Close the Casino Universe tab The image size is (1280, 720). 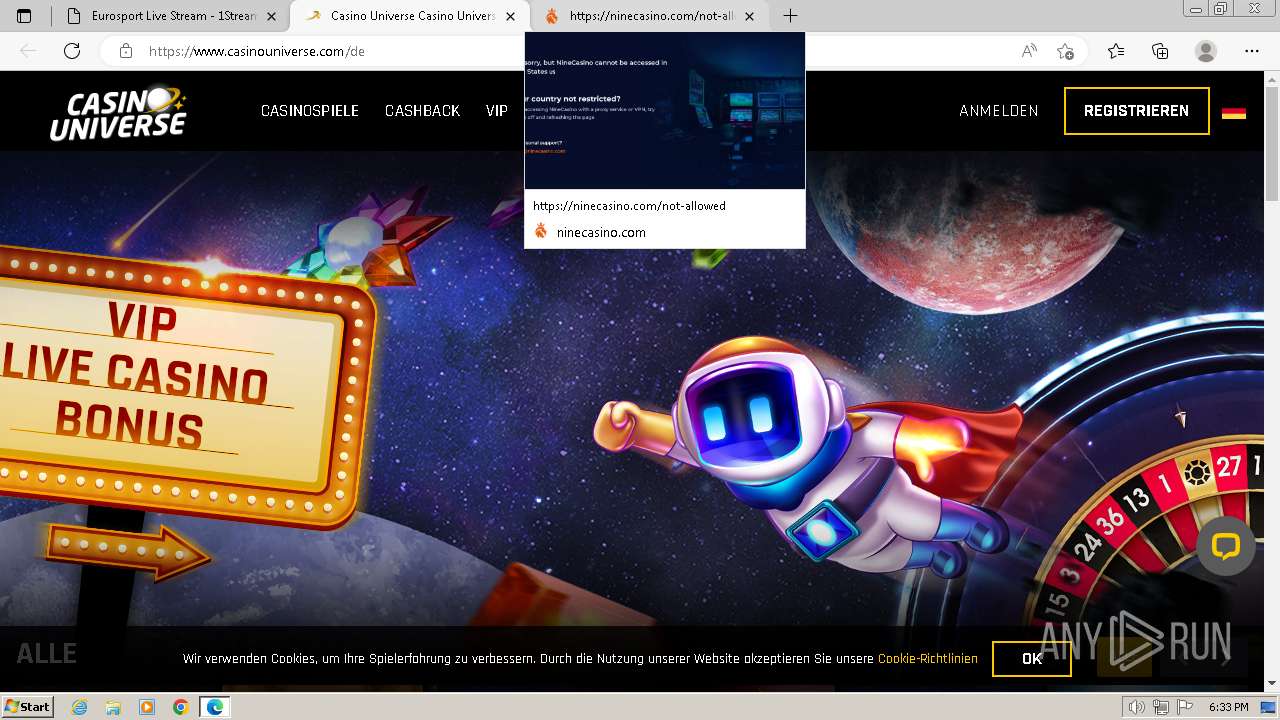click(x=510, y=16)
